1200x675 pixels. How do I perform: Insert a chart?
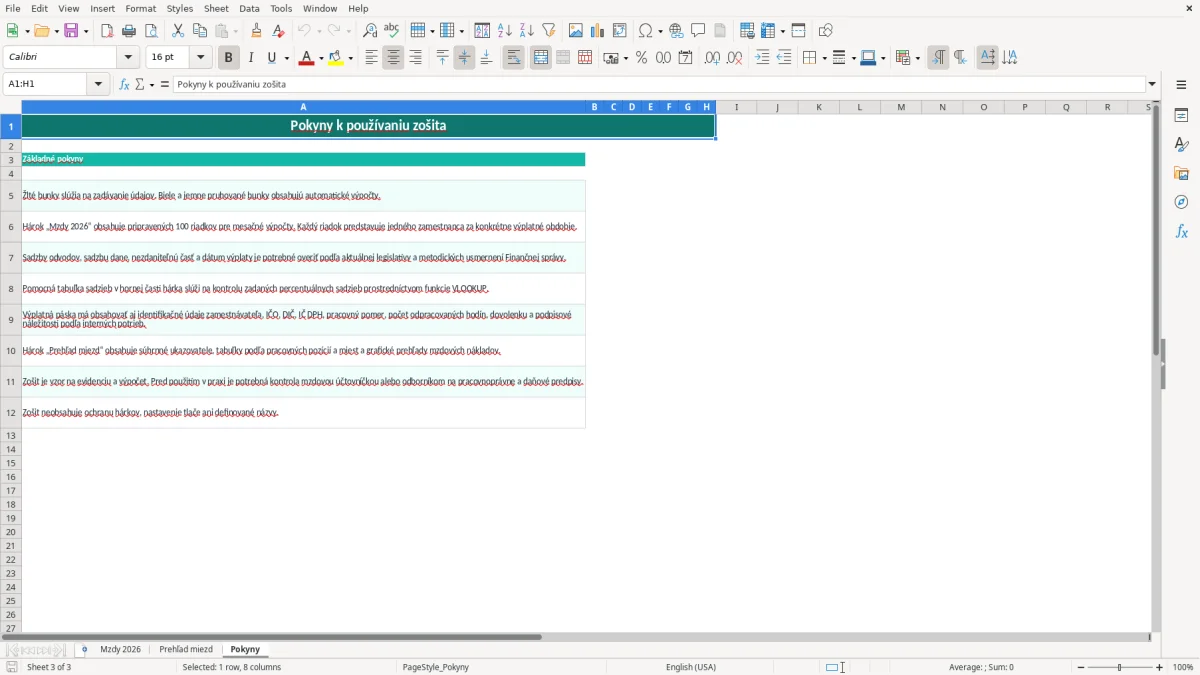[x=598, y=31]
